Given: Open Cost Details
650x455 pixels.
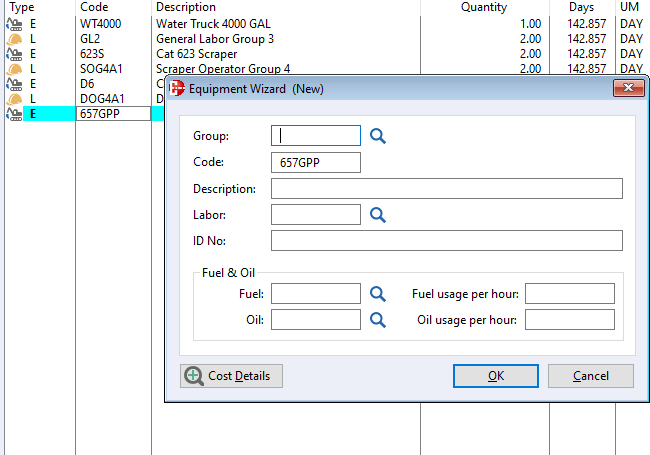Looking at the screenshot, I should coord(231,376).
